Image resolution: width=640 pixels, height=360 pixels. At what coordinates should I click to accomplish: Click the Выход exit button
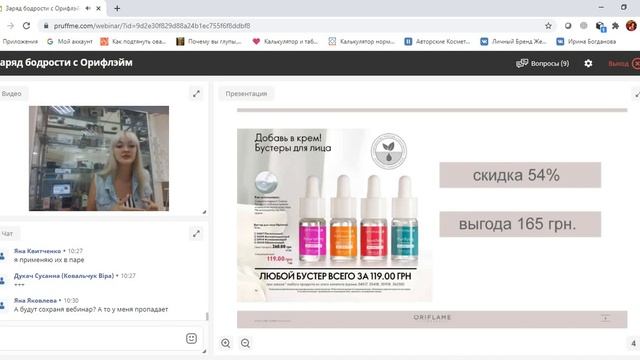click(624, 64)
